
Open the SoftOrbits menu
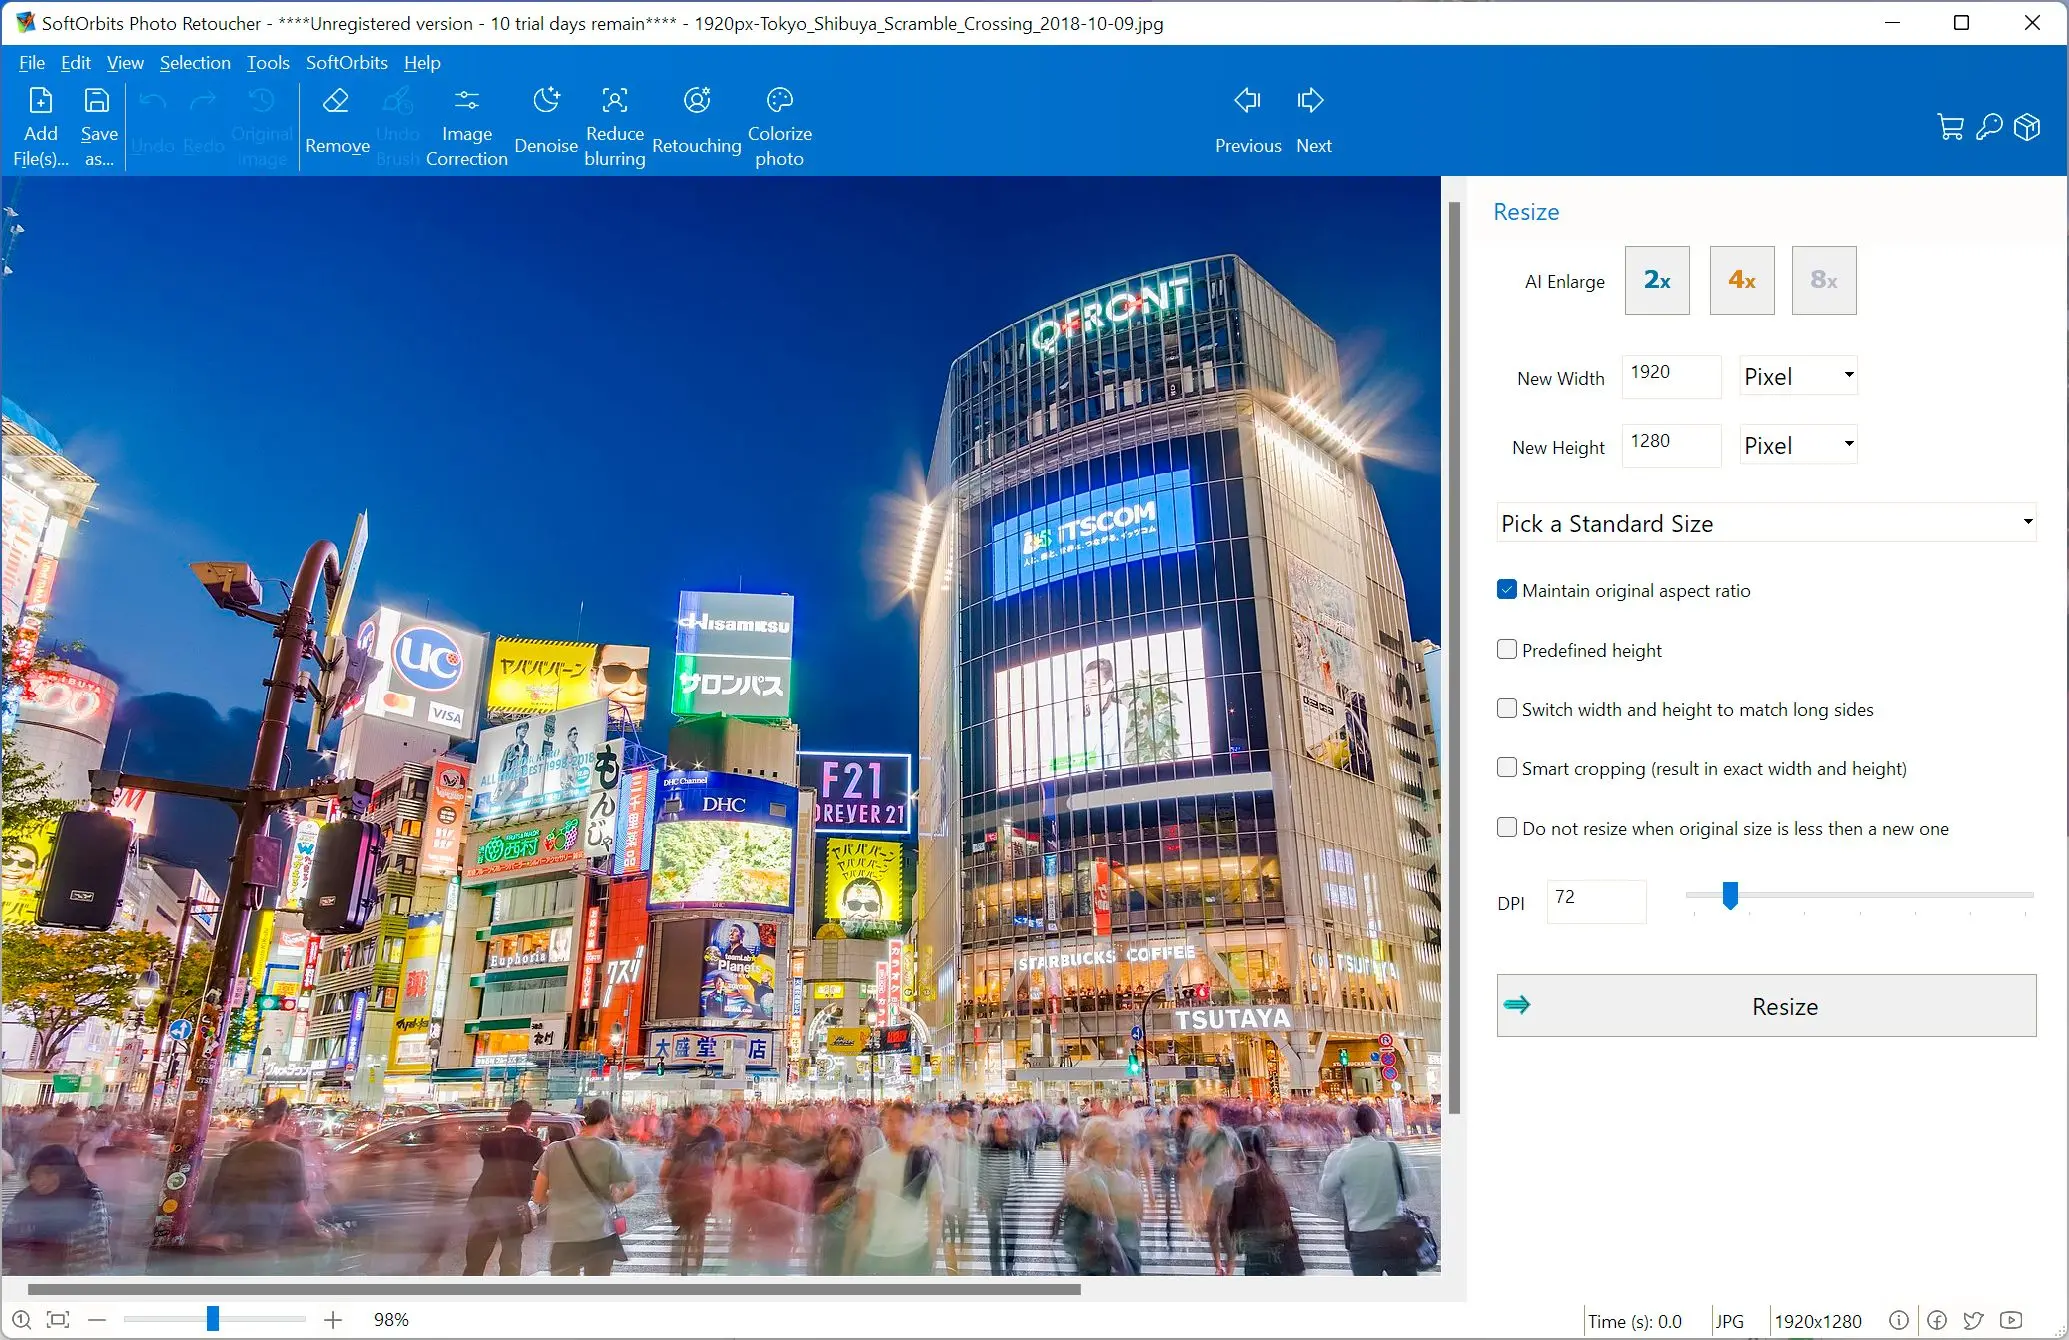point(344,62)
